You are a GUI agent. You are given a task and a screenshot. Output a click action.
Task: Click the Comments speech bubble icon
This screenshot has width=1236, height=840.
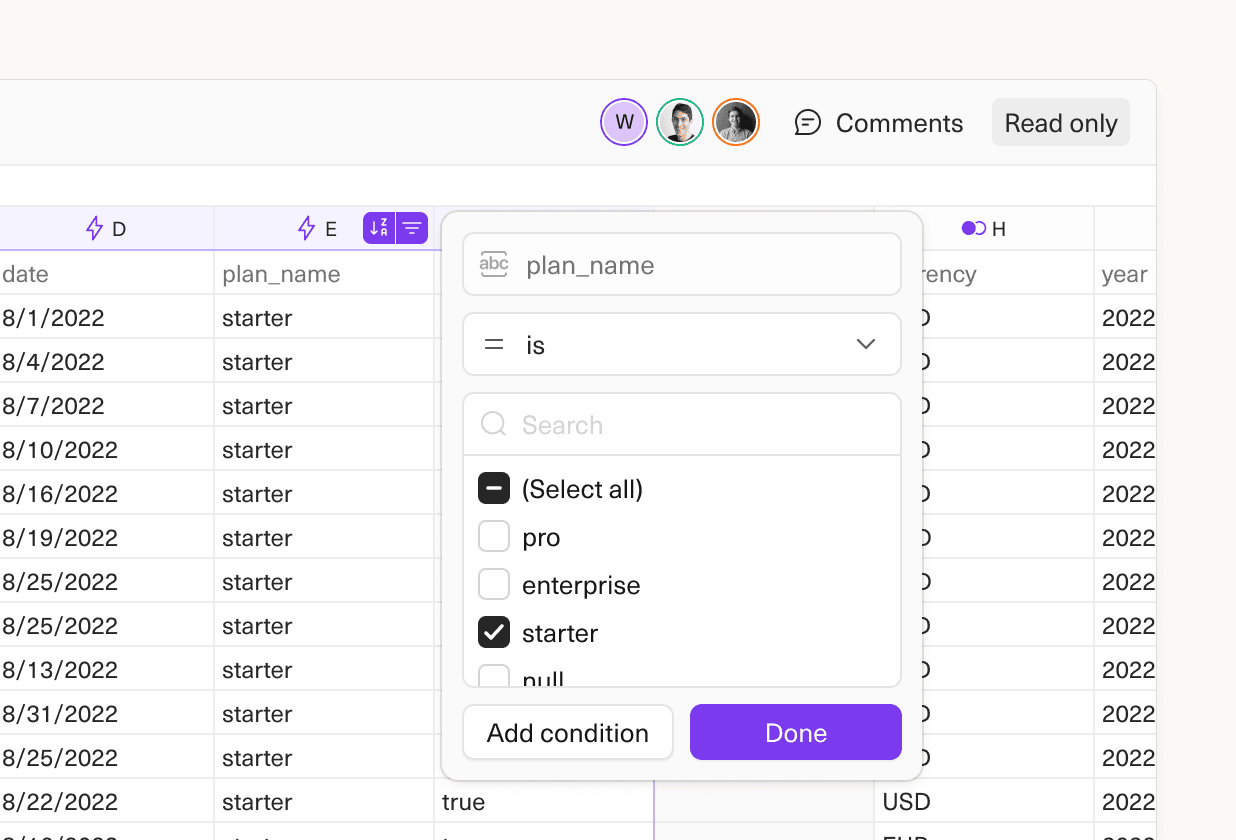point(807,123)
